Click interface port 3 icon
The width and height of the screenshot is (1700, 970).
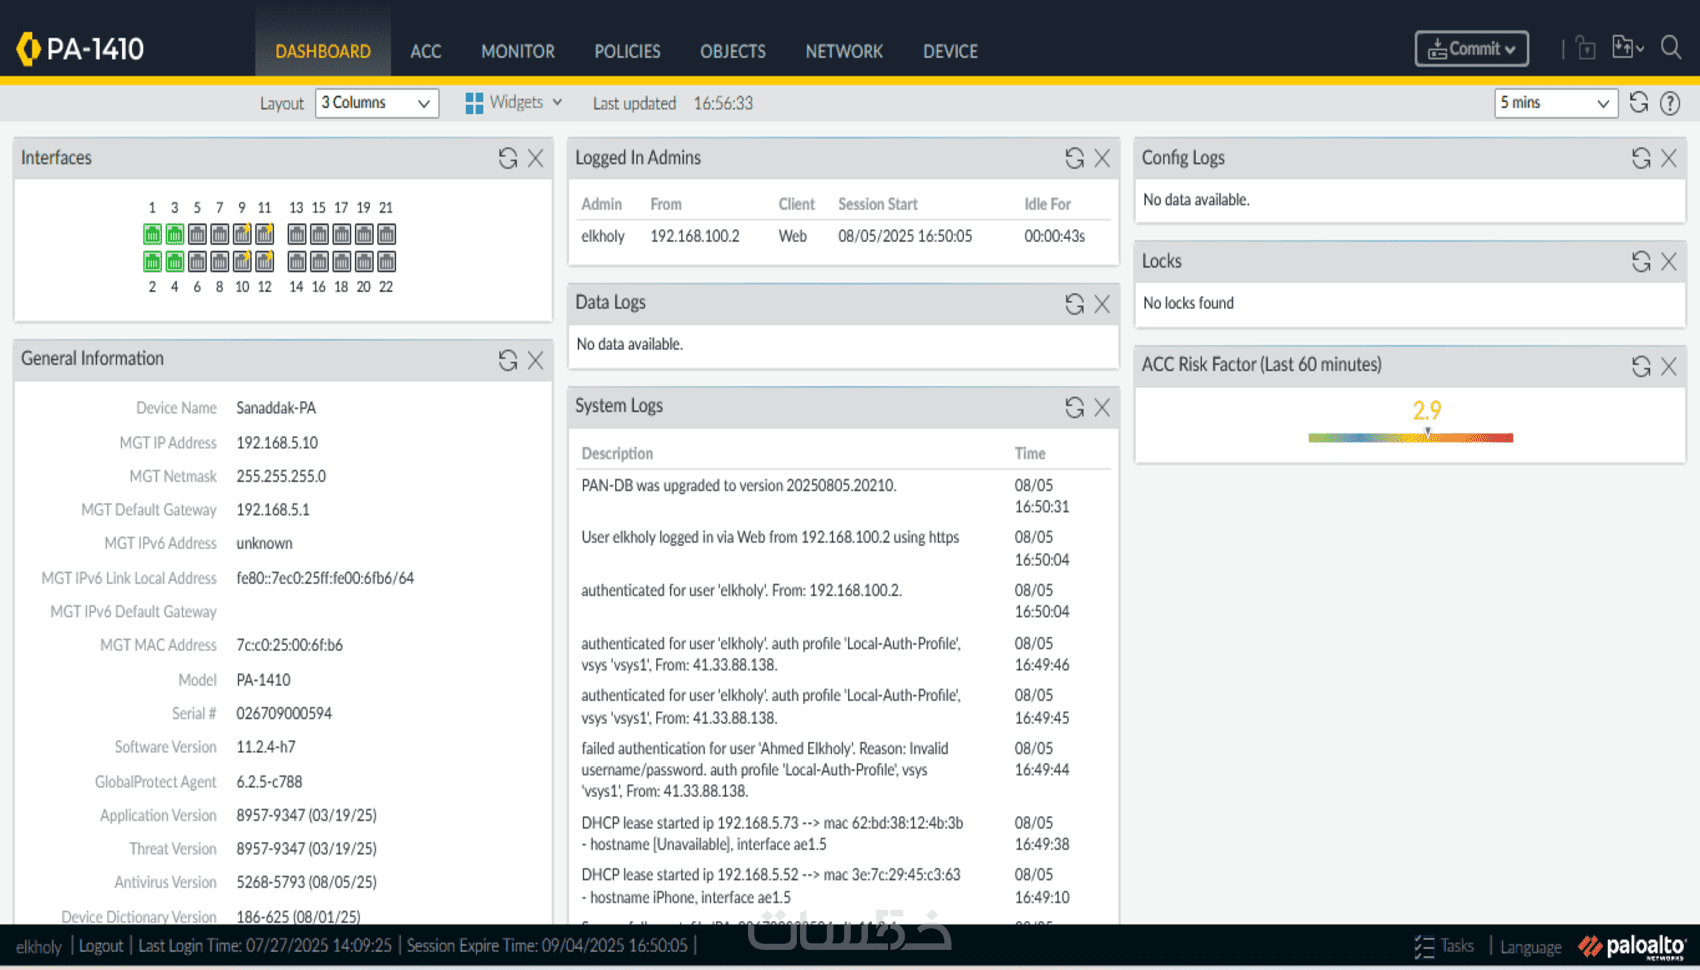[x=174, y=234]
